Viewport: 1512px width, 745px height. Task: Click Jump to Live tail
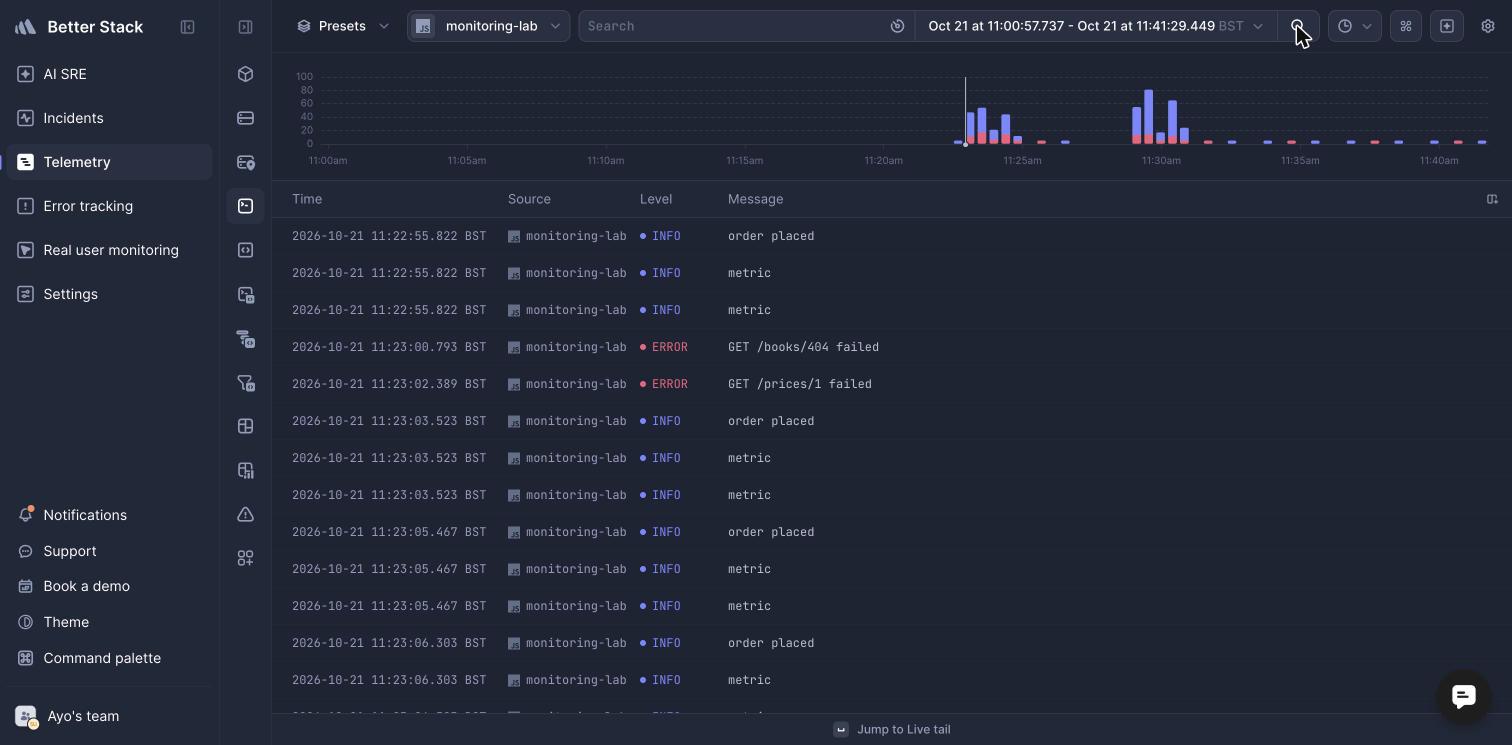(892, 729)
